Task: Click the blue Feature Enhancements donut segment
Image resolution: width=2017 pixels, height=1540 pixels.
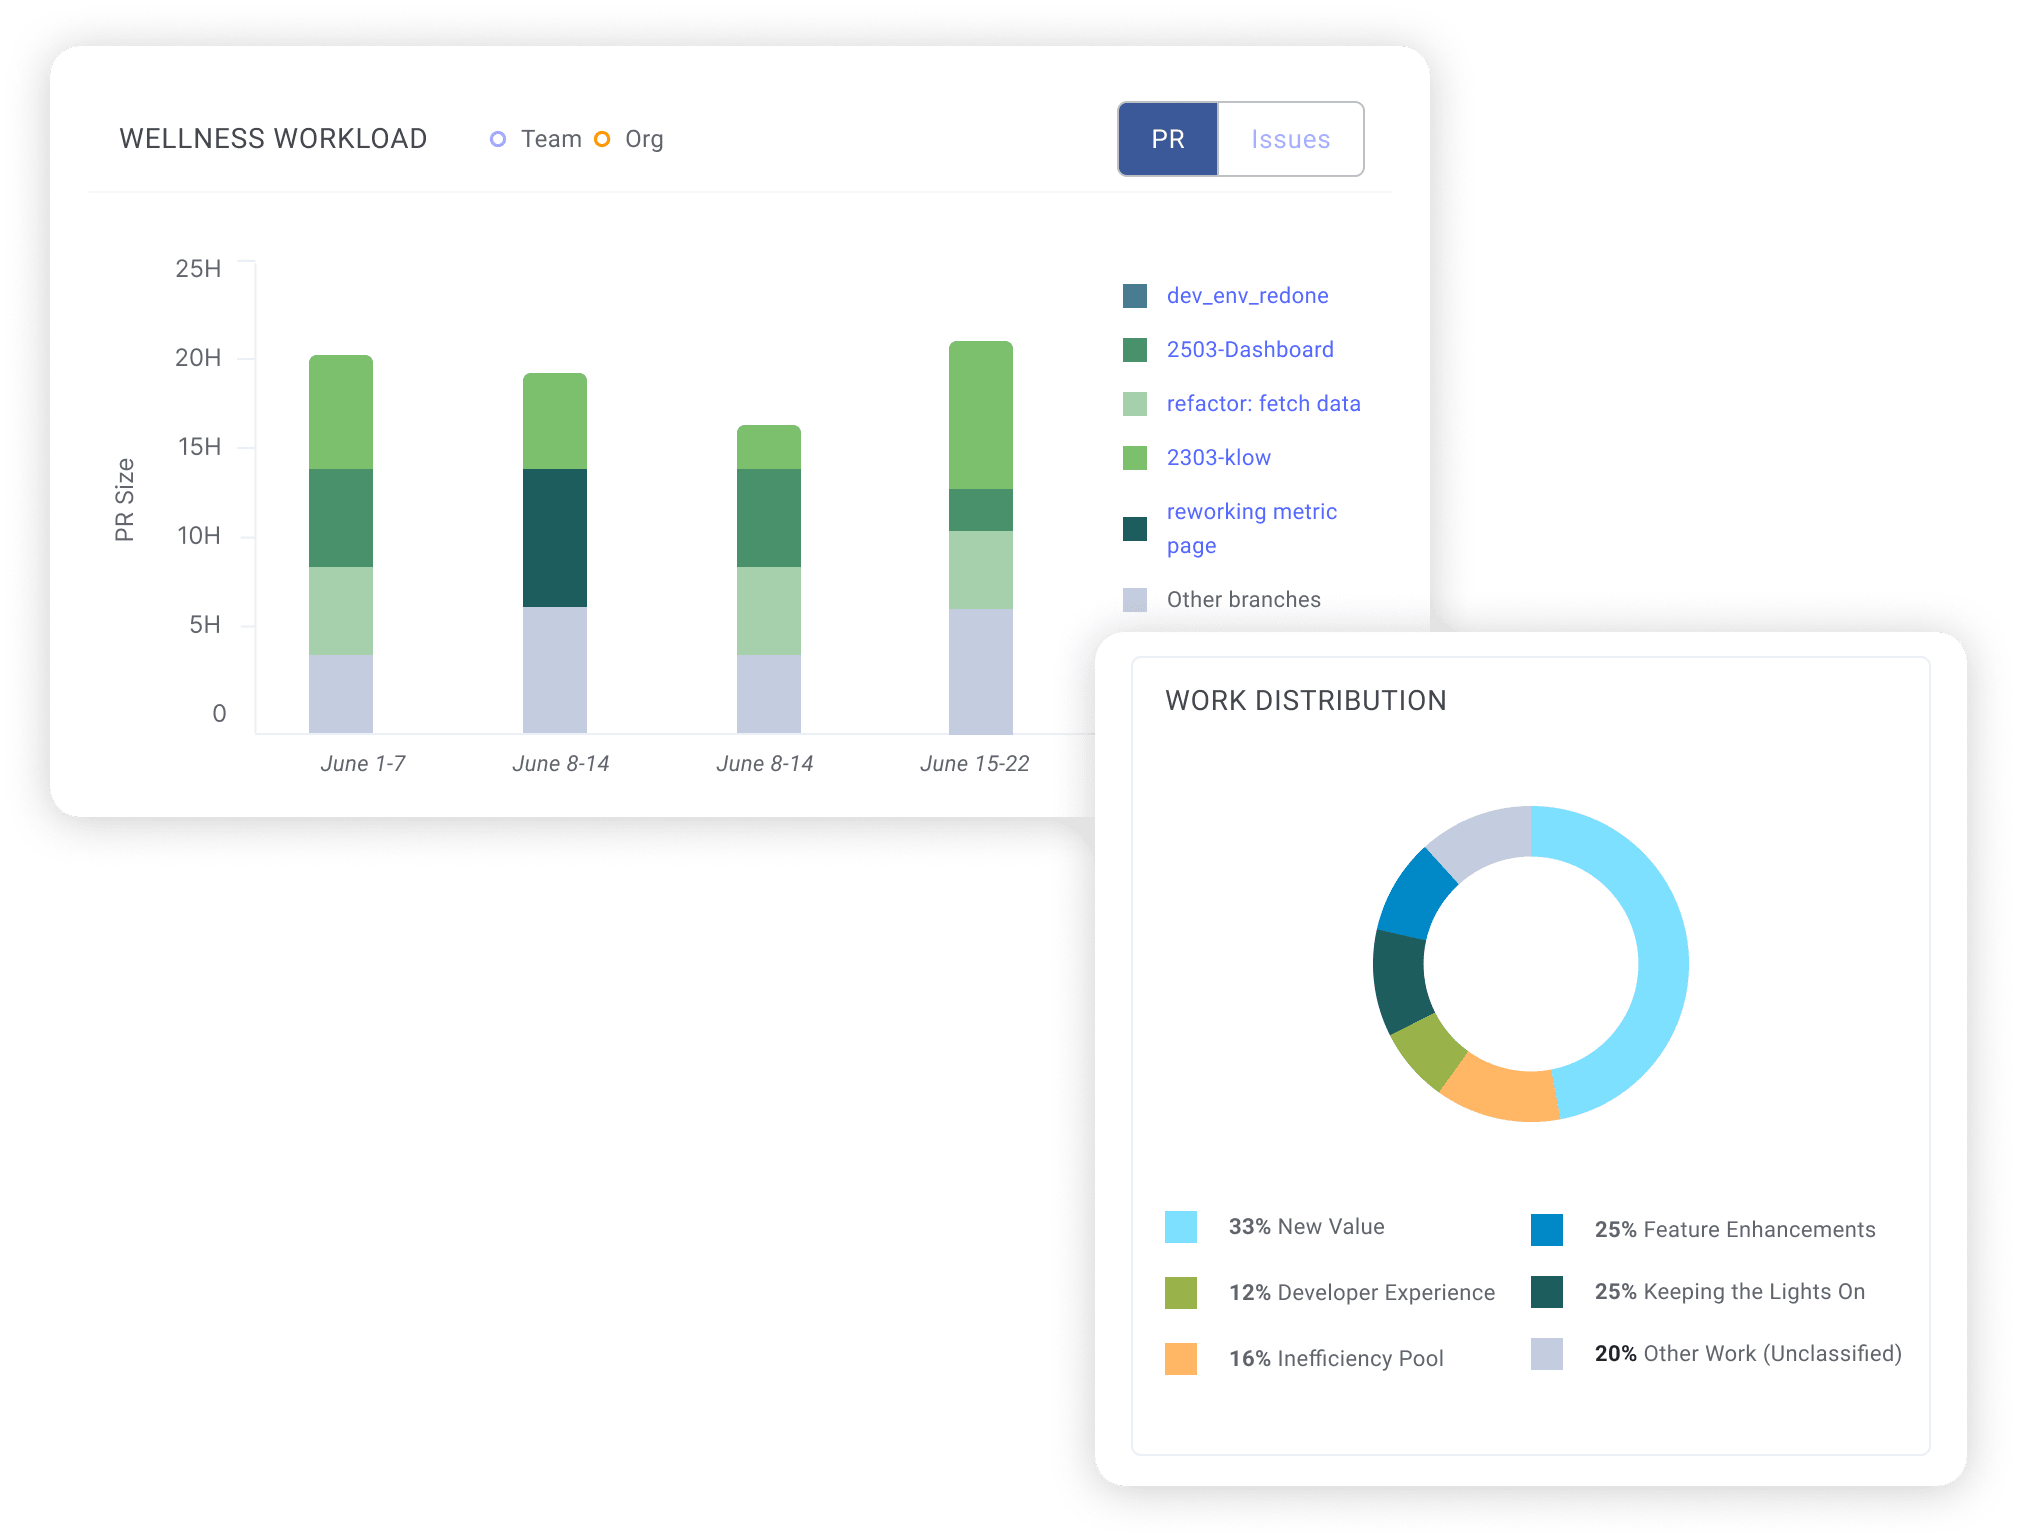Action: tap(1415, 895)
